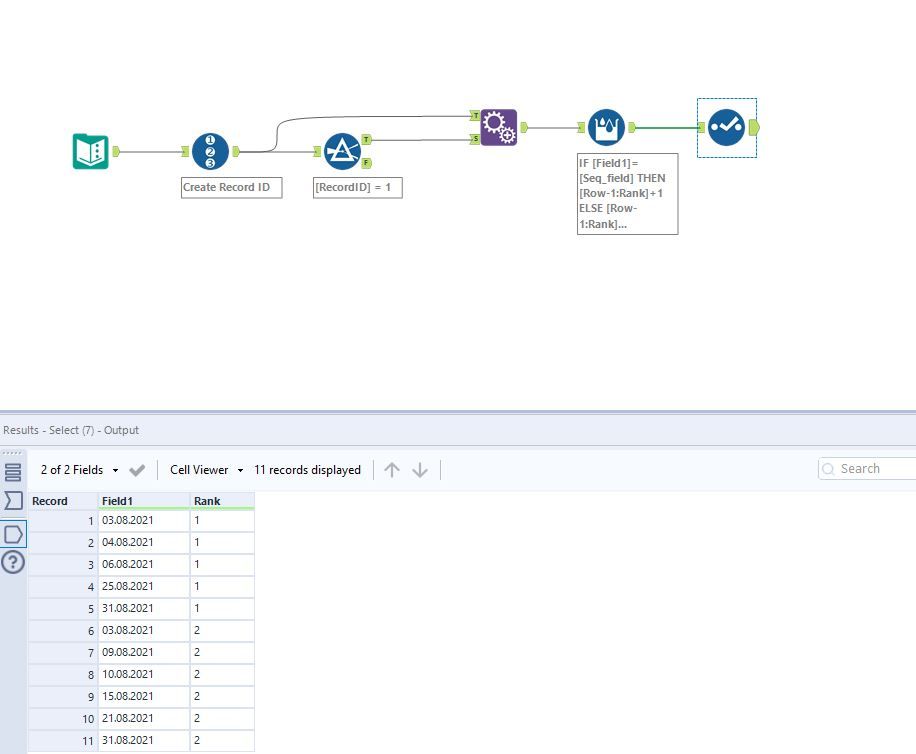Click the output anchor view icon

pos(13,534)
